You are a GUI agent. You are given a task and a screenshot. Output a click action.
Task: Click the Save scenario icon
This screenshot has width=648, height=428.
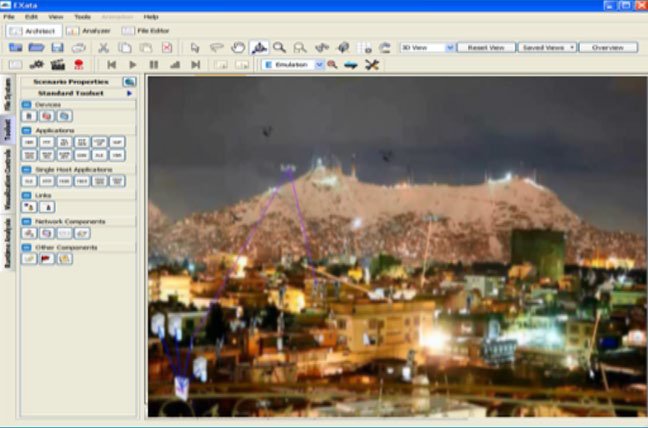(57, 47)
